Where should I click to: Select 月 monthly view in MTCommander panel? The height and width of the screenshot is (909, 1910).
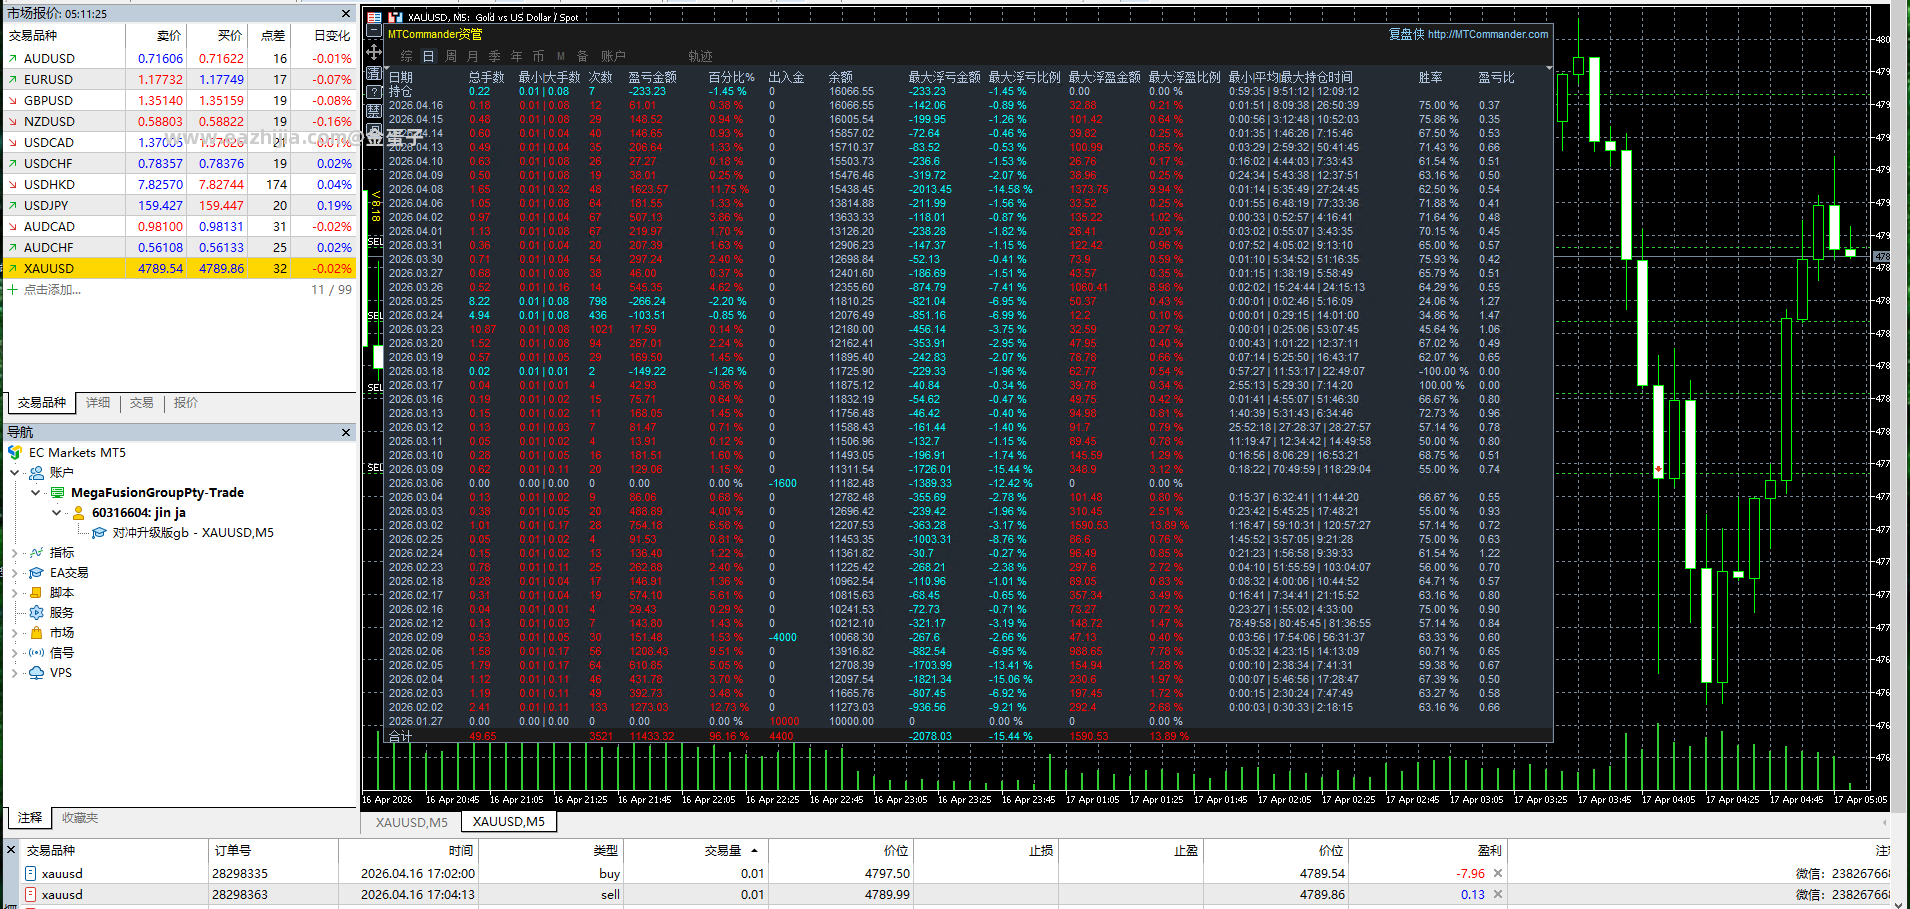[x=473, y=56]
